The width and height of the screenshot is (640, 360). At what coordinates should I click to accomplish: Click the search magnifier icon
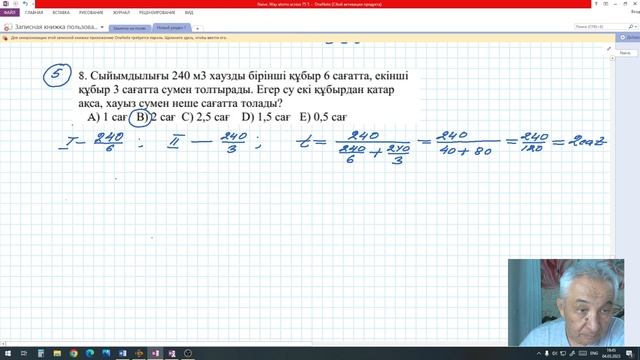(x=631, y=27)
